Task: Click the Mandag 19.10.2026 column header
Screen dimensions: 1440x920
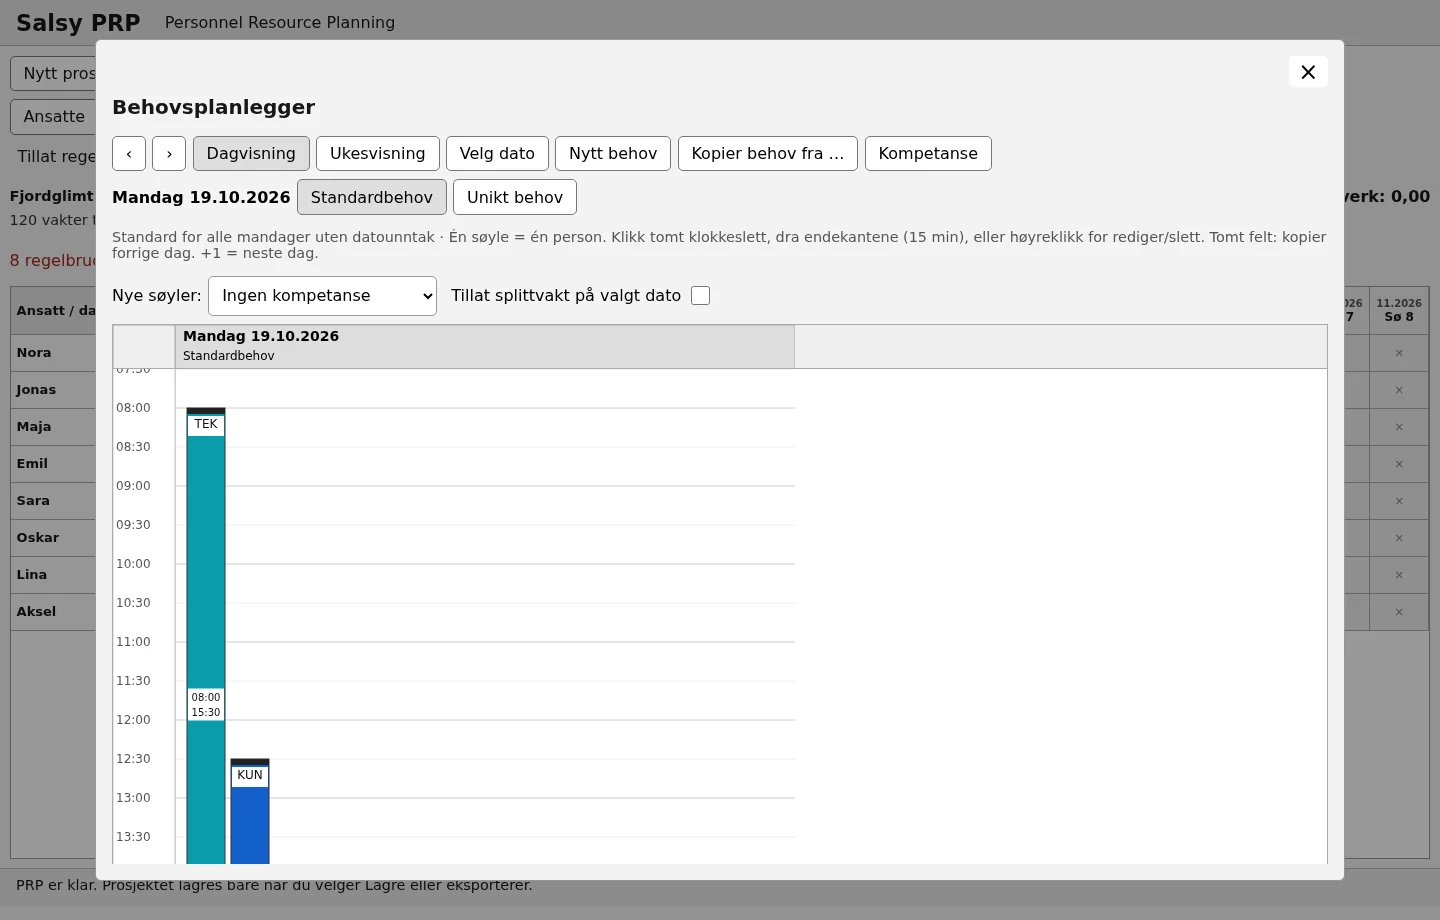Action: 485,346
